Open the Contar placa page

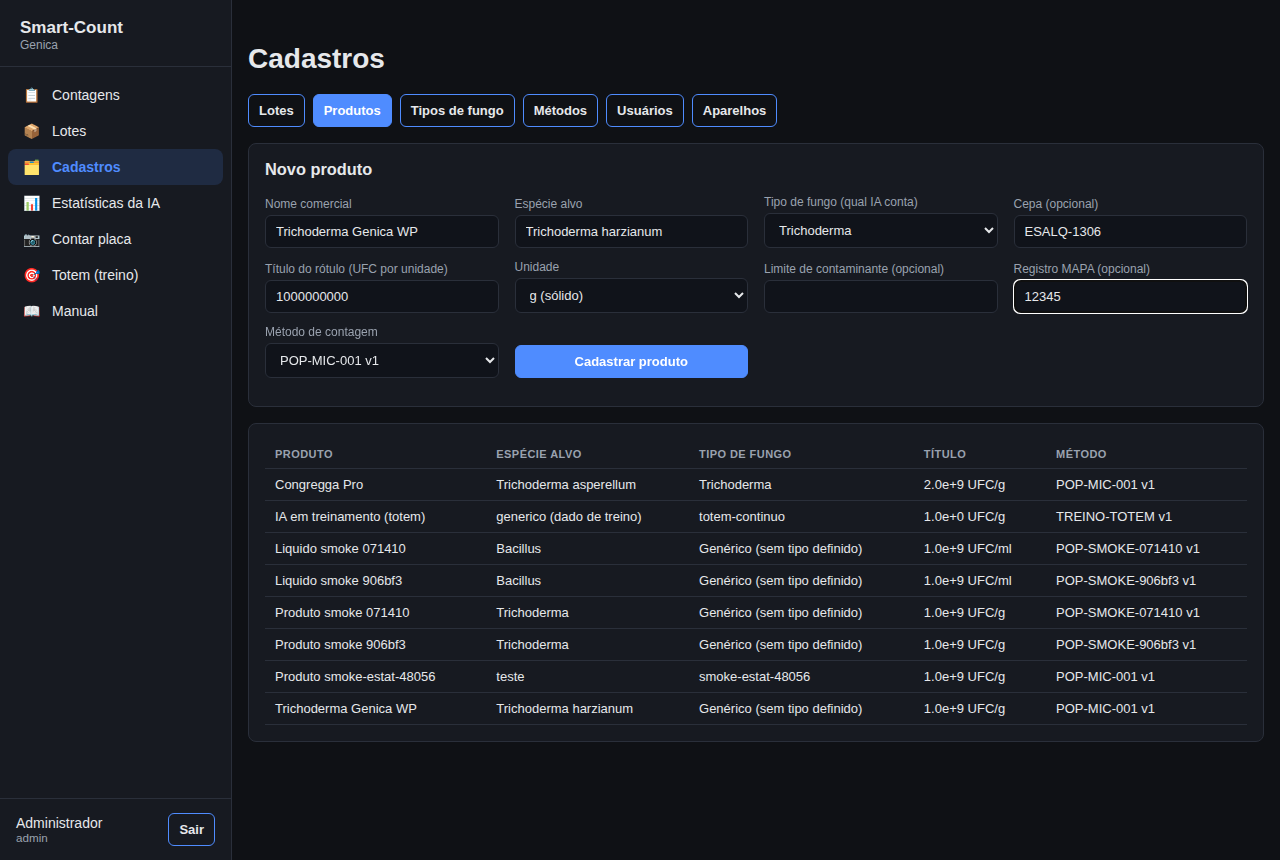116,239
